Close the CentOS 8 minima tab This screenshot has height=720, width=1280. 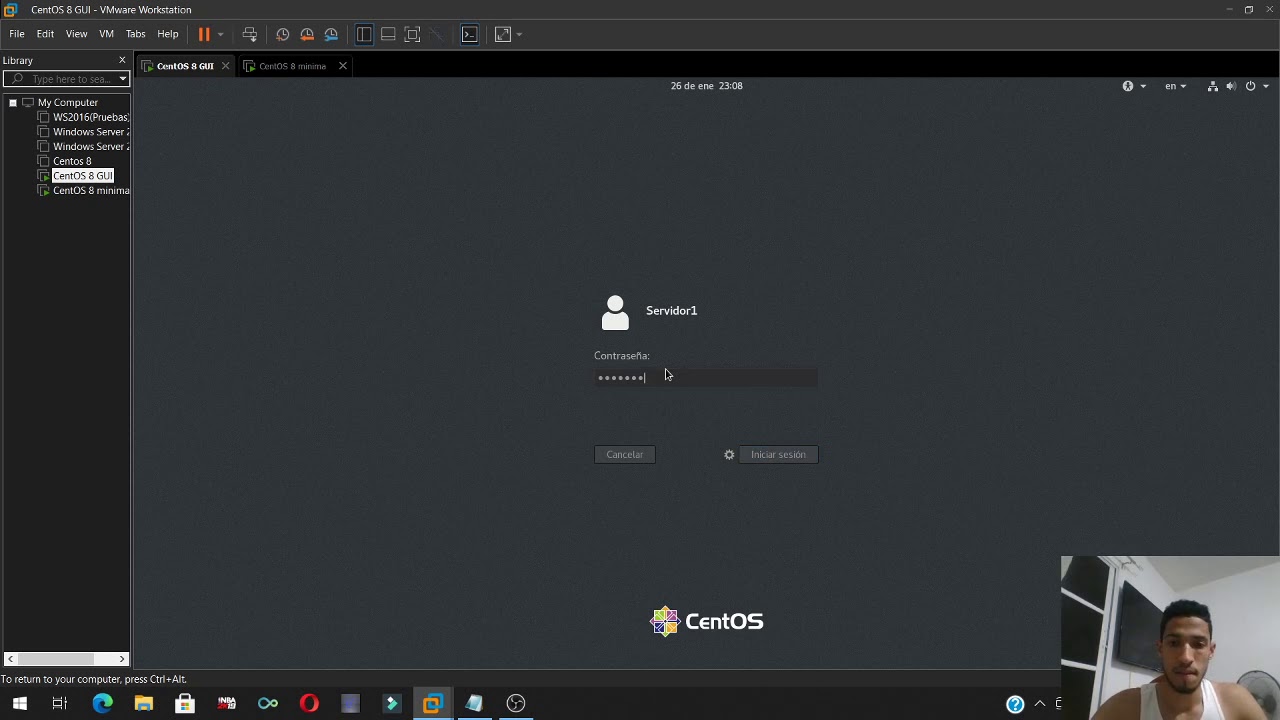coord(342,66)
